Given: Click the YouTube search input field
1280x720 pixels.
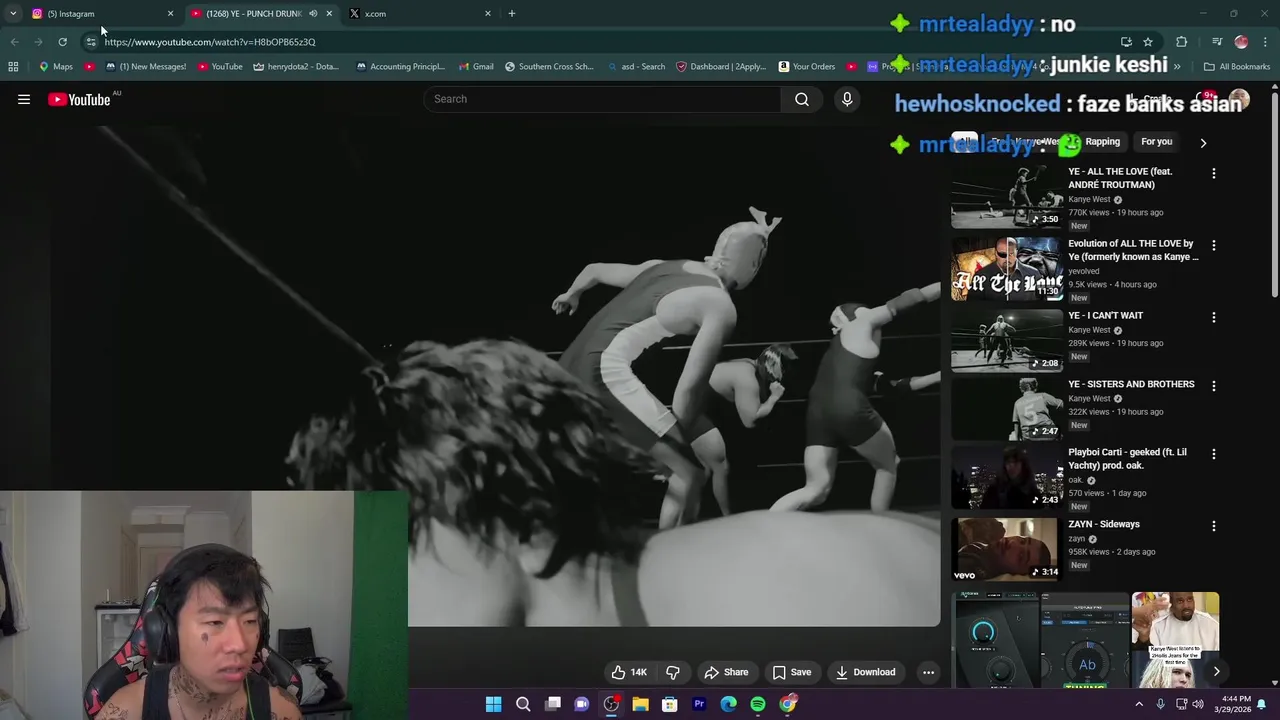Looking at the screenshot, I should 603,99.
